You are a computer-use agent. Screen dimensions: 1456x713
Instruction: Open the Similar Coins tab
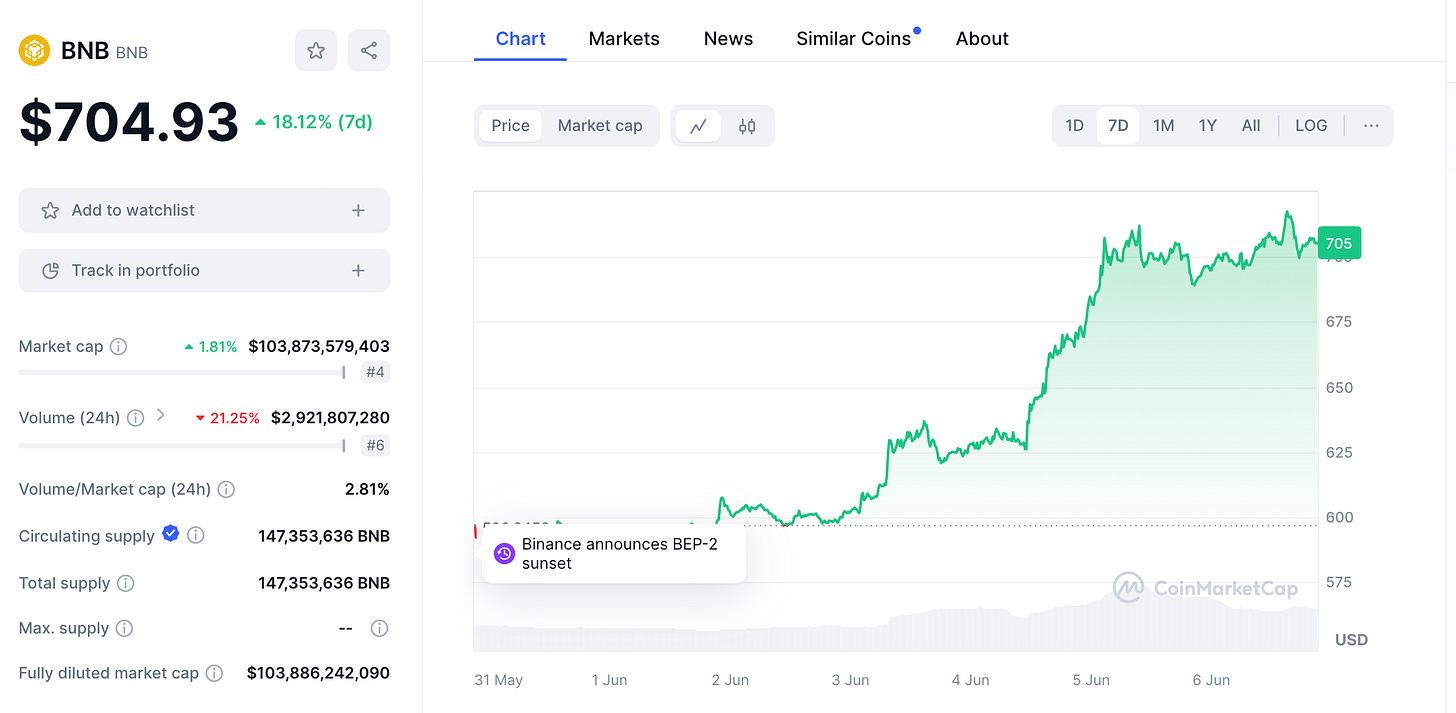(x=853, y=39)
